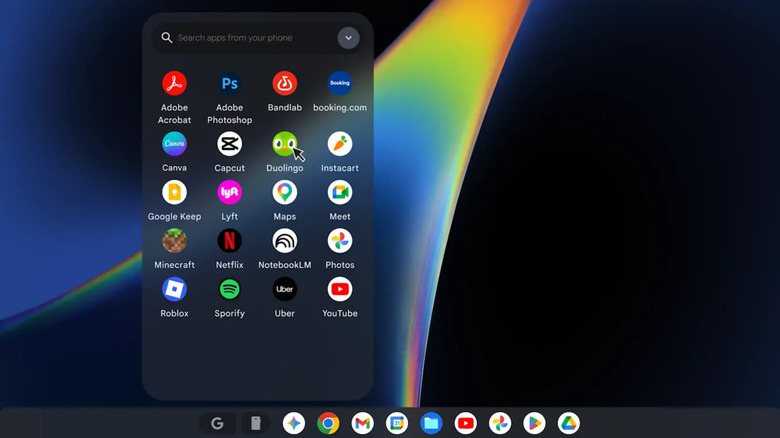This screenshot has width=780, height=438.
Task: Open NotebookLM app
Action: point(285,241)
